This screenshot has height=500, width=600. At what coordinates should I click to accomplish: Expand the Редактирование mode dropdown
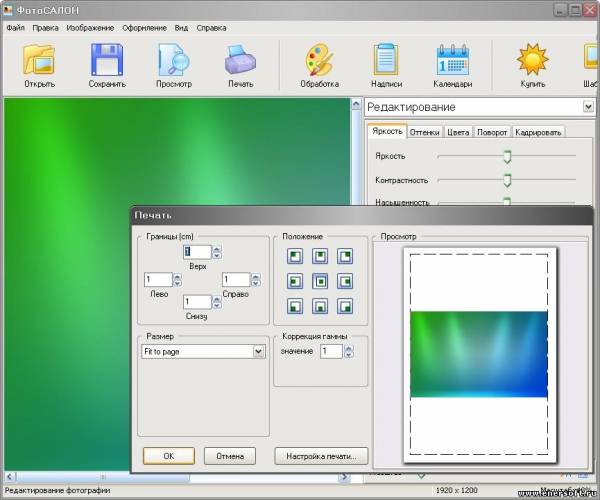[x=589, y=107]
